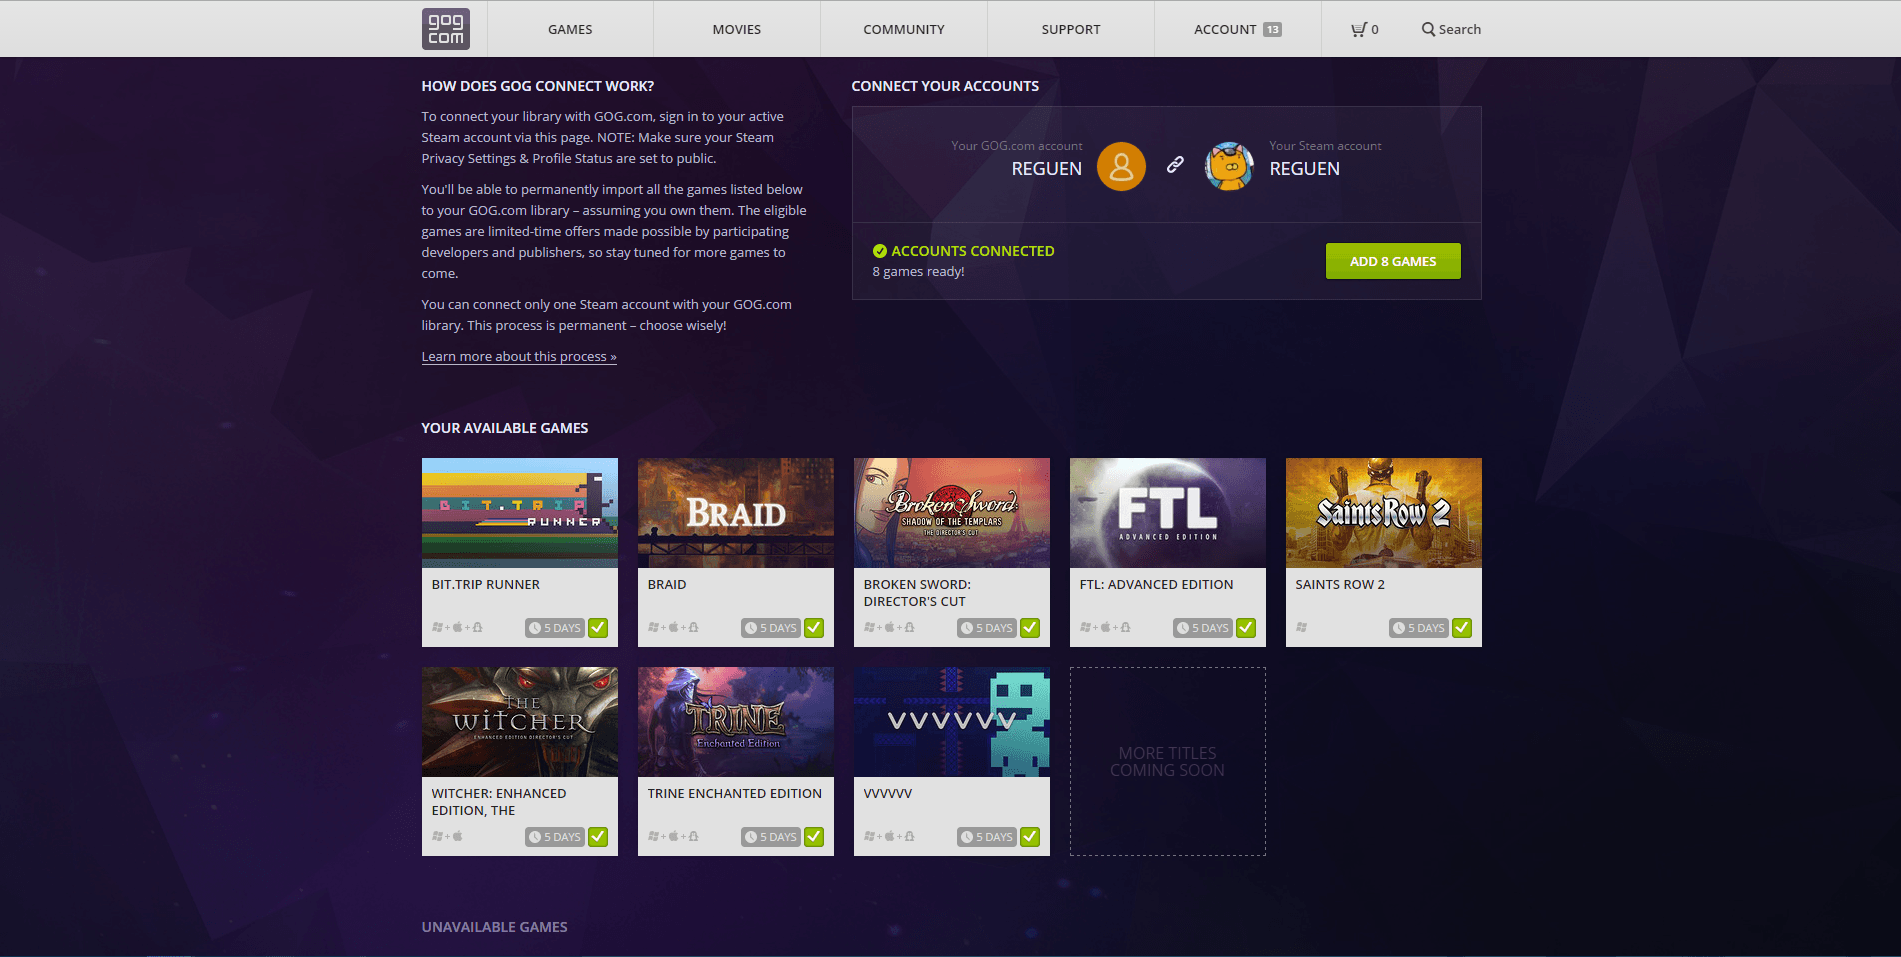Click the SAINTS ROW 2 title text
The height and width of the screenshot is (957, 1901).
[1340, 585]
